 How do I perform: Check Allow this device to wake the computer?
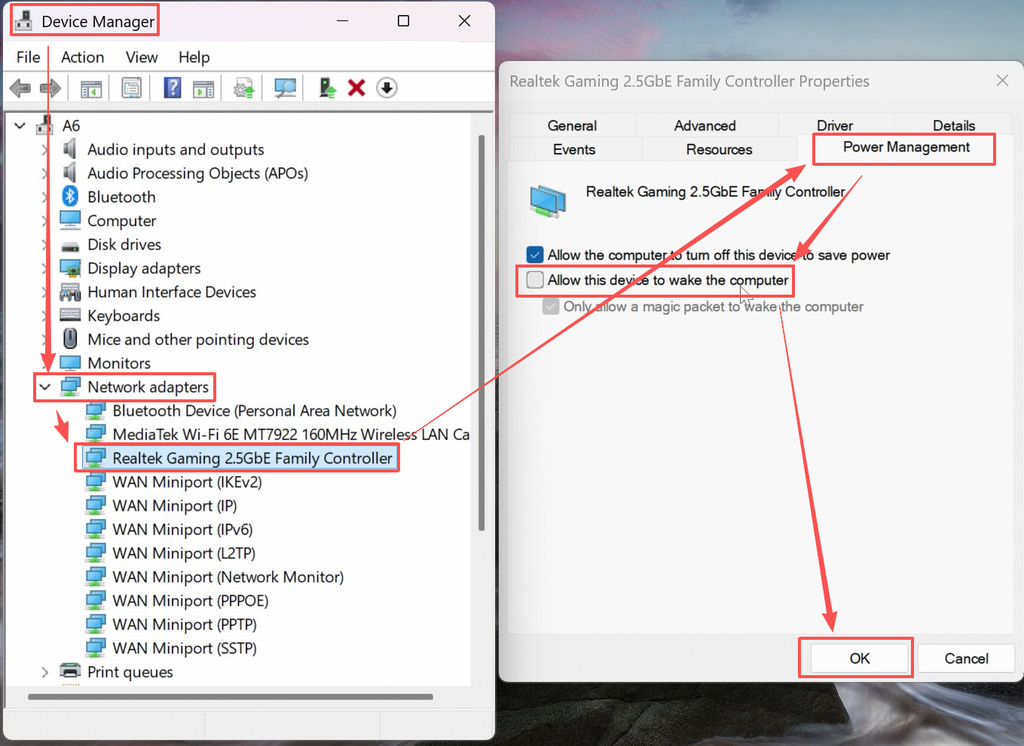pyautogui.click(x=535, y=280)
